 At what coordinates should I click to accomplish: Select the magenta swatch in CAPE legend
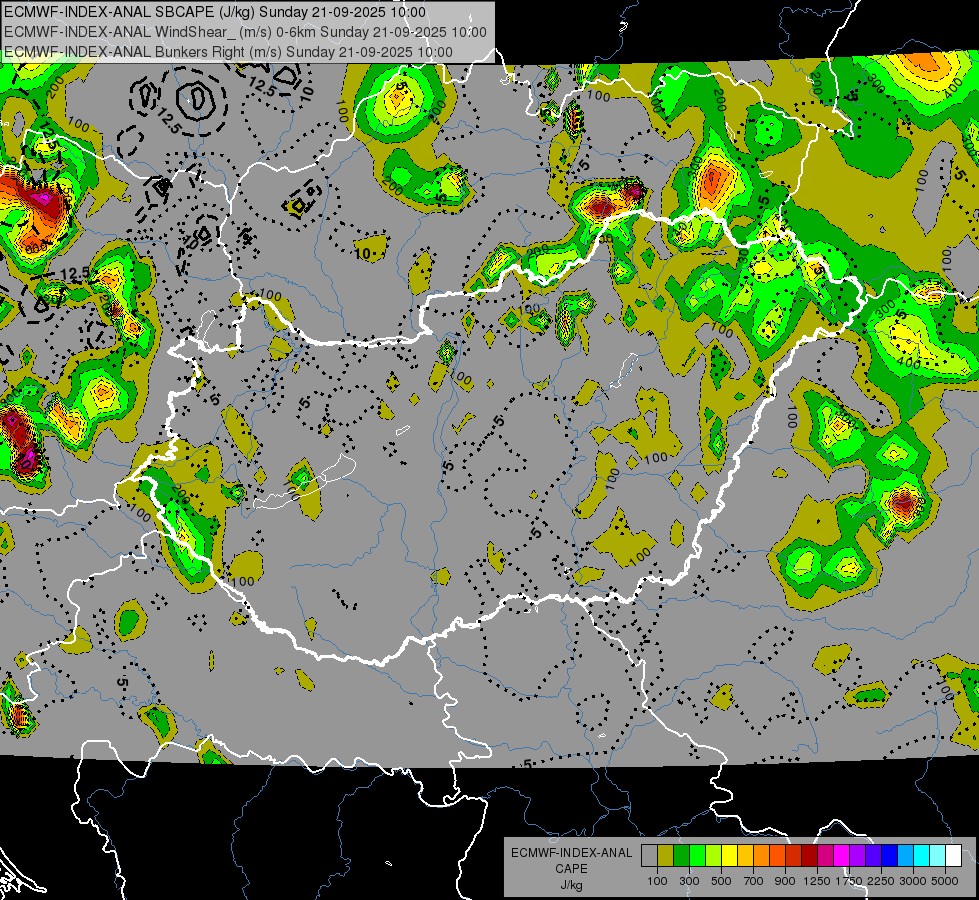click(x=841, y=856)
